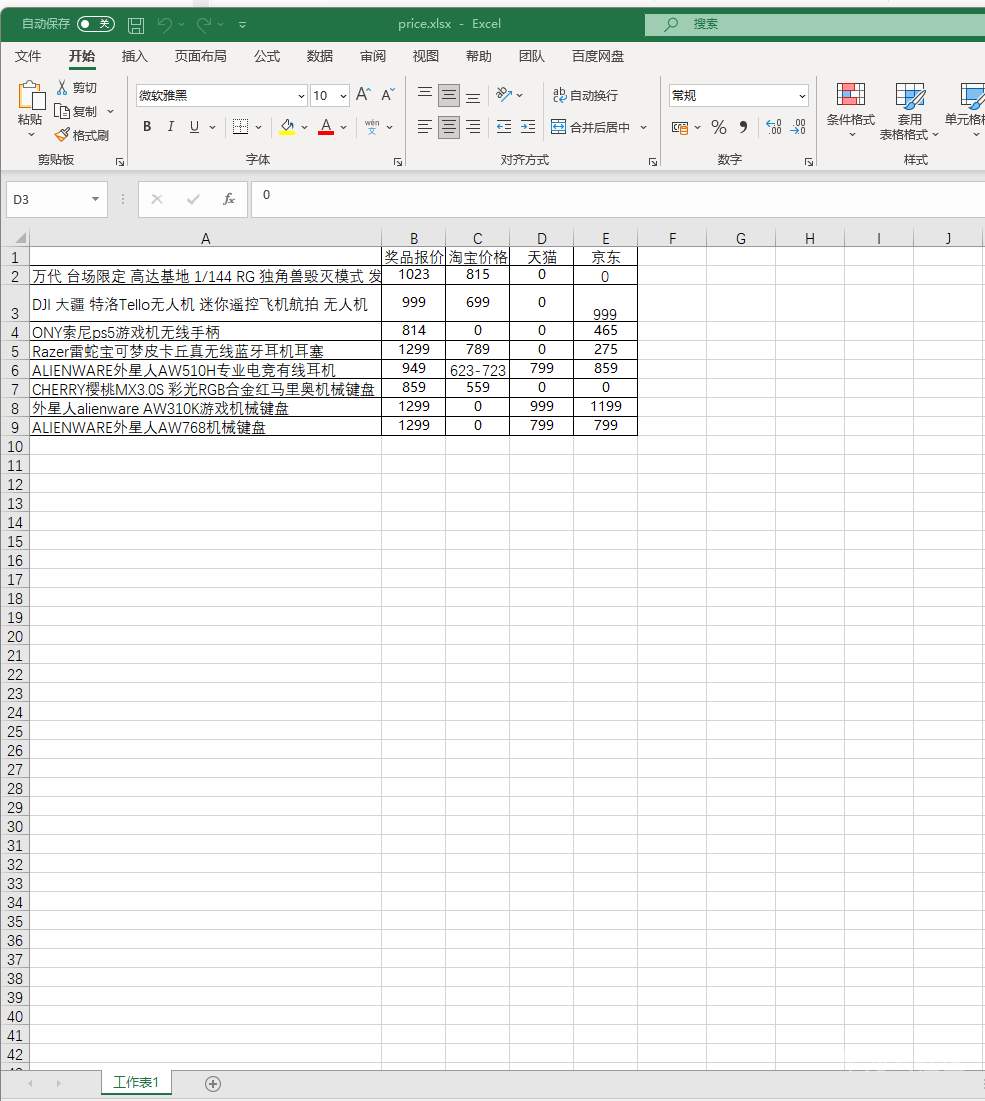Open the Name Box dropdown arrow

coord(95,199)
